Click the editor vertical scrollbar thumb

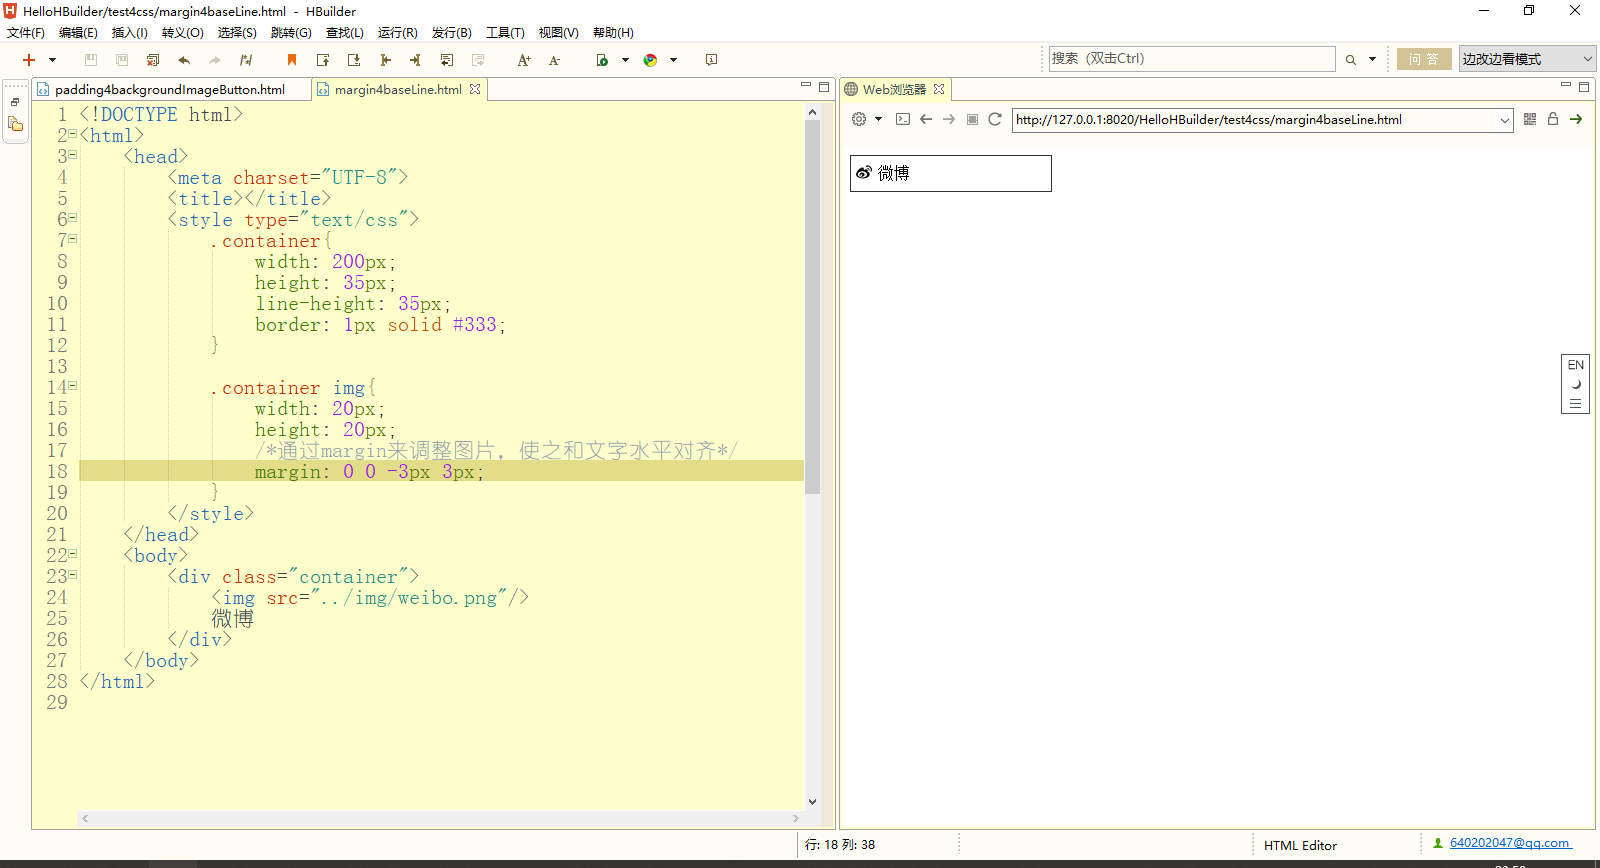[x=813, y=305]
